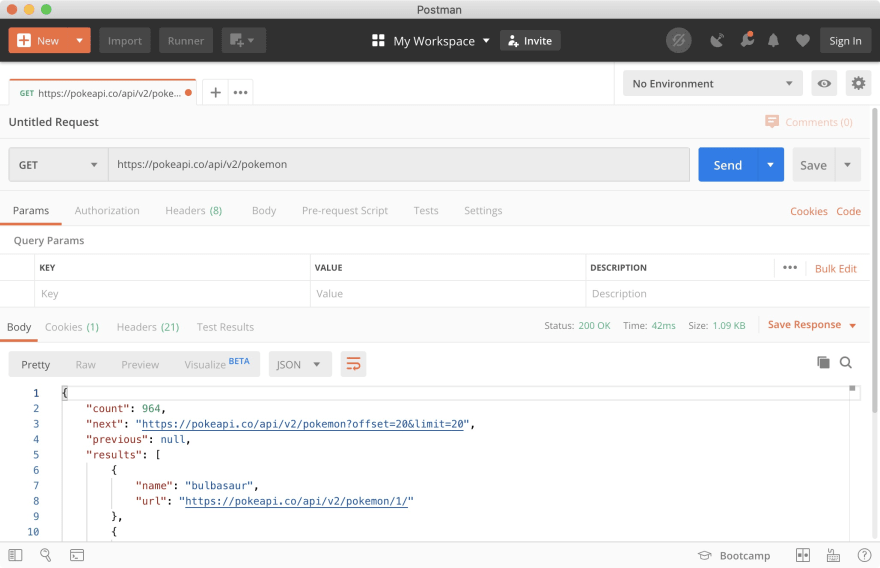Image resolution: width=880 pixels, height=568 pixels.
Task: Open the Pre-request Script tab
Action: (345, 210)
